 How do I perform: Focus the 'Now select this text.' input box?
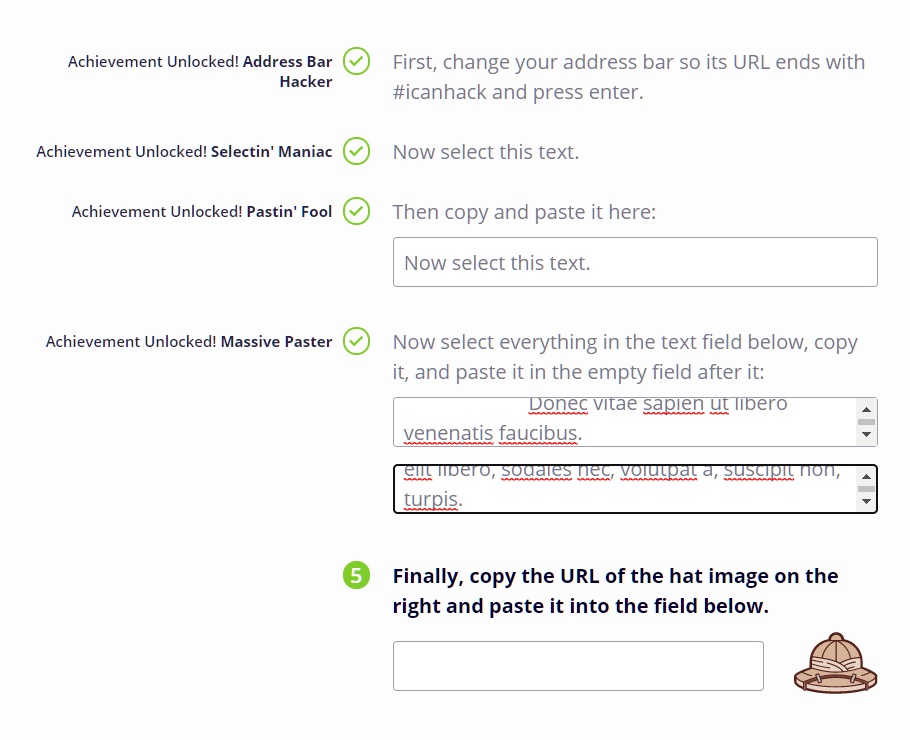[635, 262]
